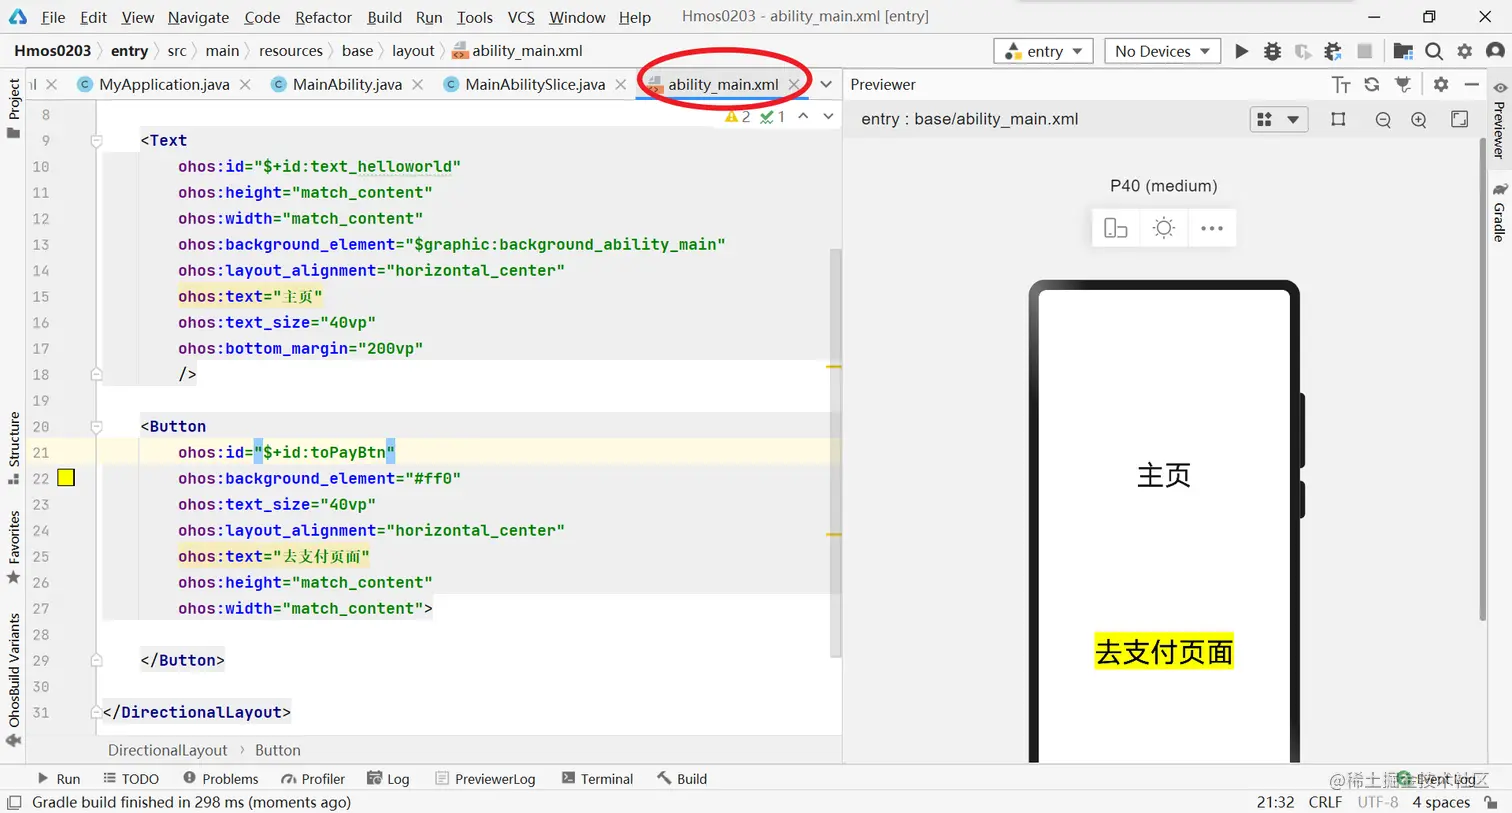This screenshot has height=813, width=1512.
Task: Click DirectionalLayout breadcrumb below editor
Action: point(168,751)
